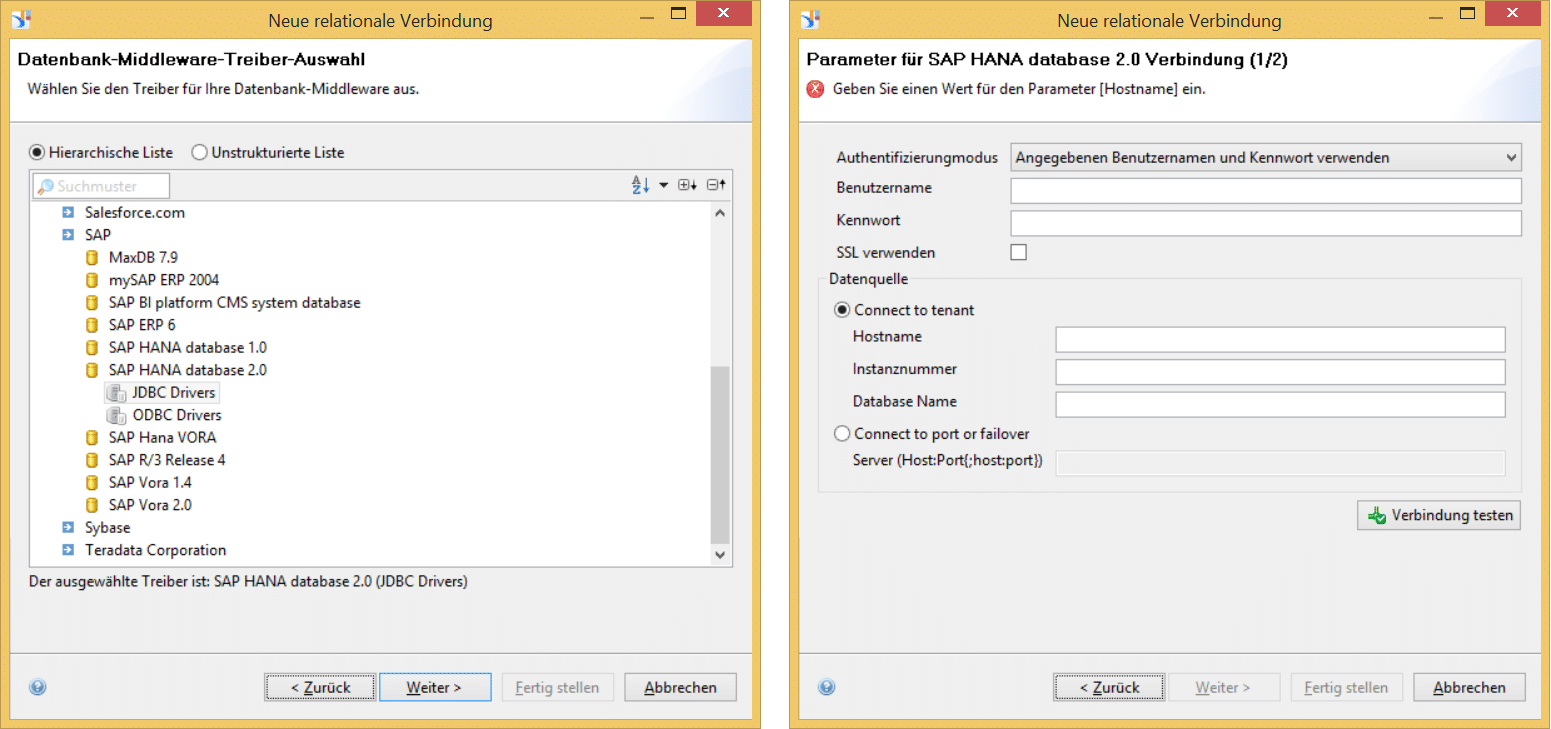Open the Authentifizierungsmodus dropdown

(1265, 157)
